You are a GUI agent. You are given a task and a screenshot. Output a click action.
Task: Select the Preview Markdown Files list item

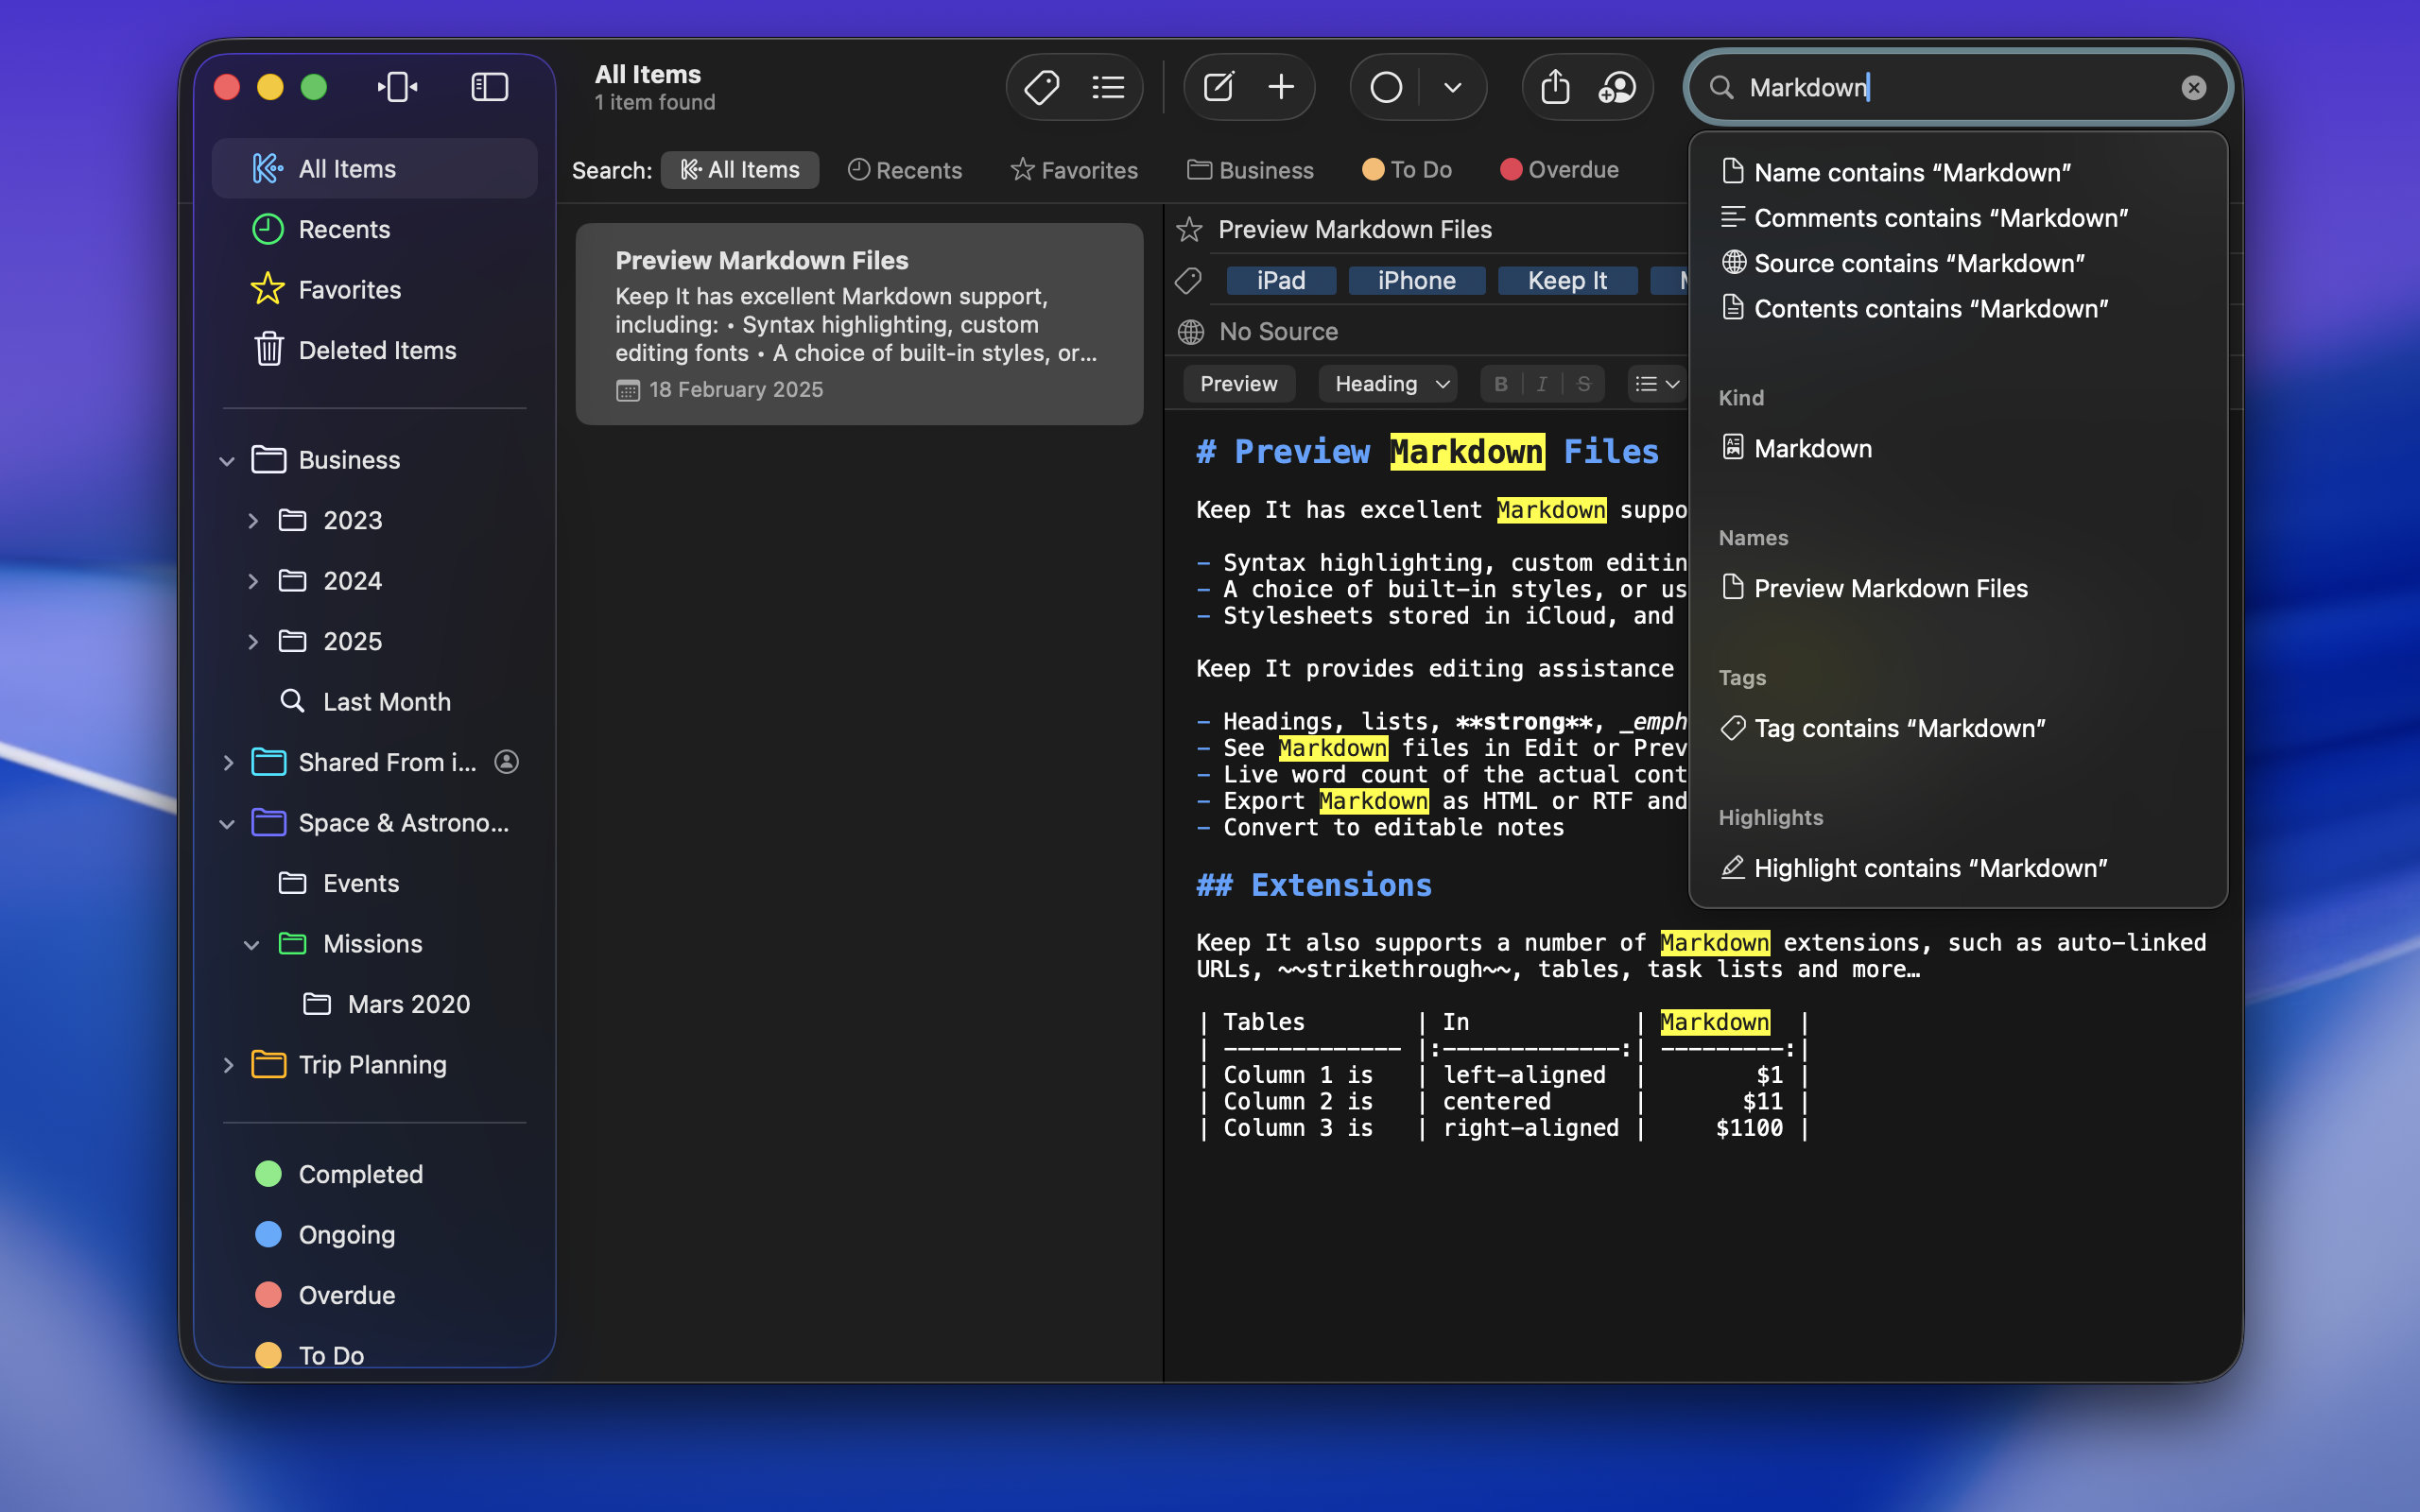[x=859, y=324]
